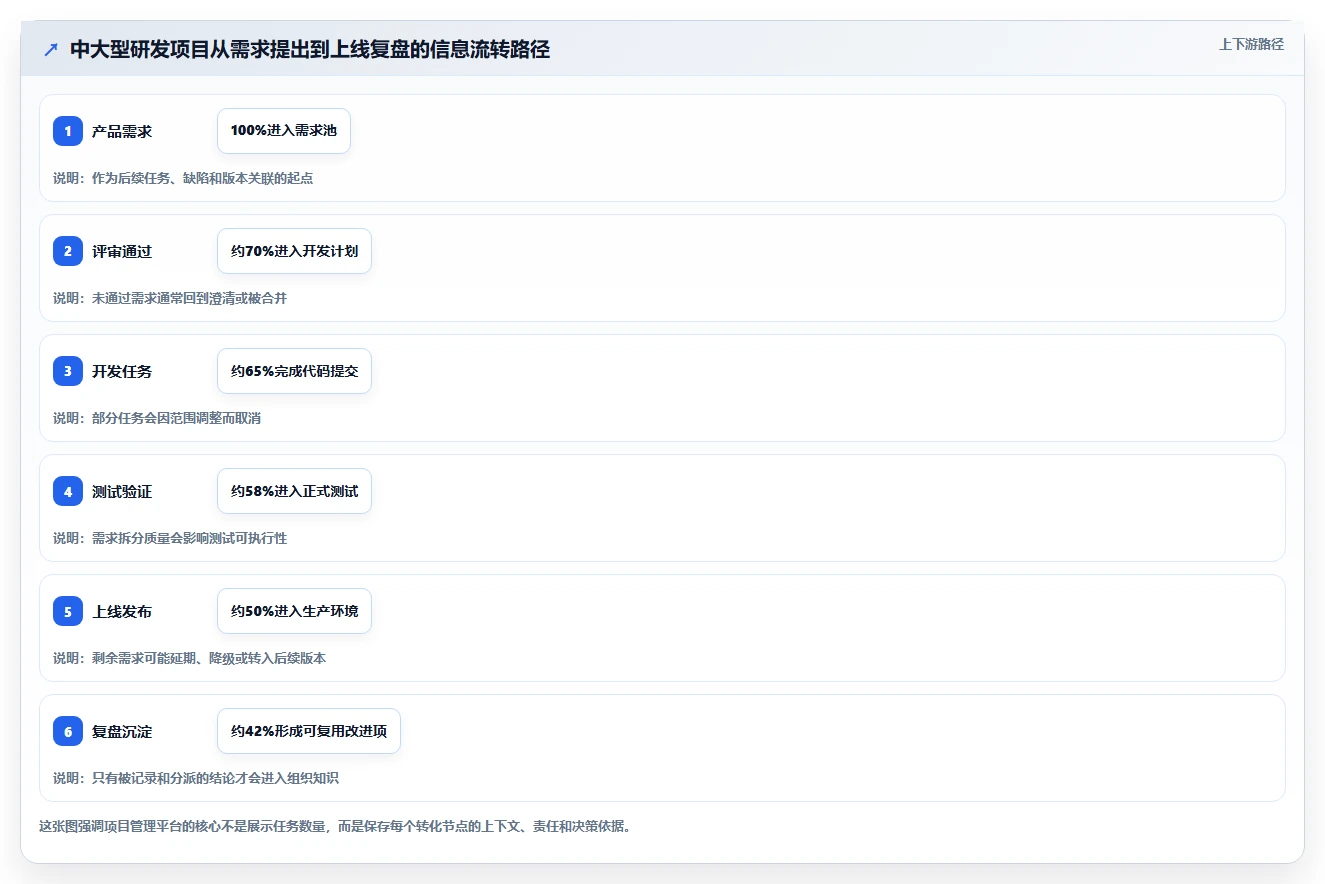Click the 上下游路径 label in header
This screenshot has height=884, width=1325.
pyautogui.click(x=1251, y=44)
